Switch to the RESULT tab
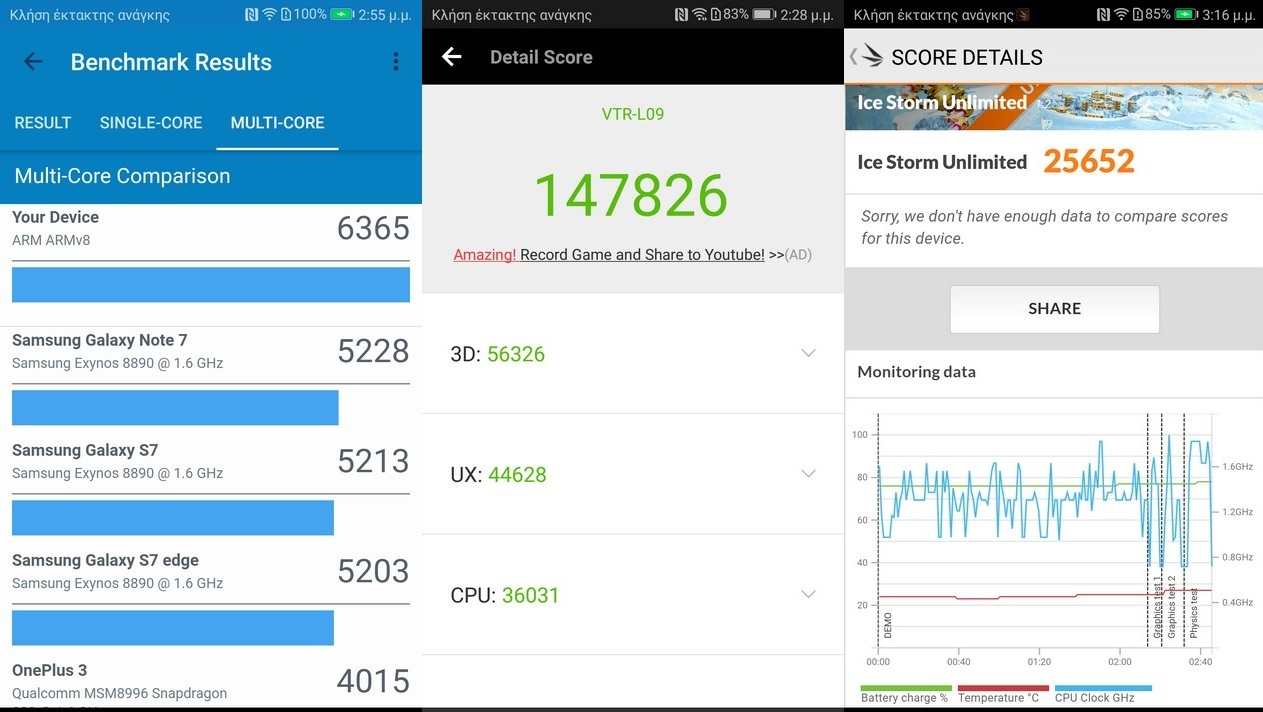Image resolution: width=1263 pixels, height=712 pixels. [x=42, y=123]
